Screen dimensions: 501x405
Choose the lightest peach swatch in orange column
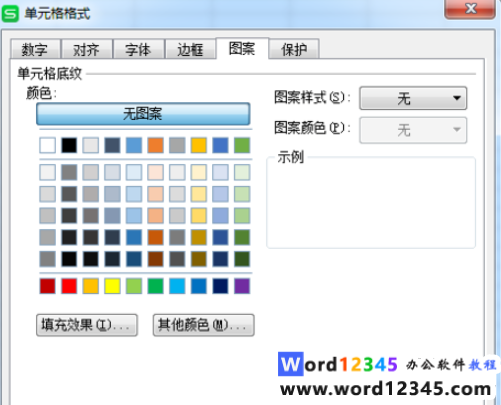click(x=156, y=172)
